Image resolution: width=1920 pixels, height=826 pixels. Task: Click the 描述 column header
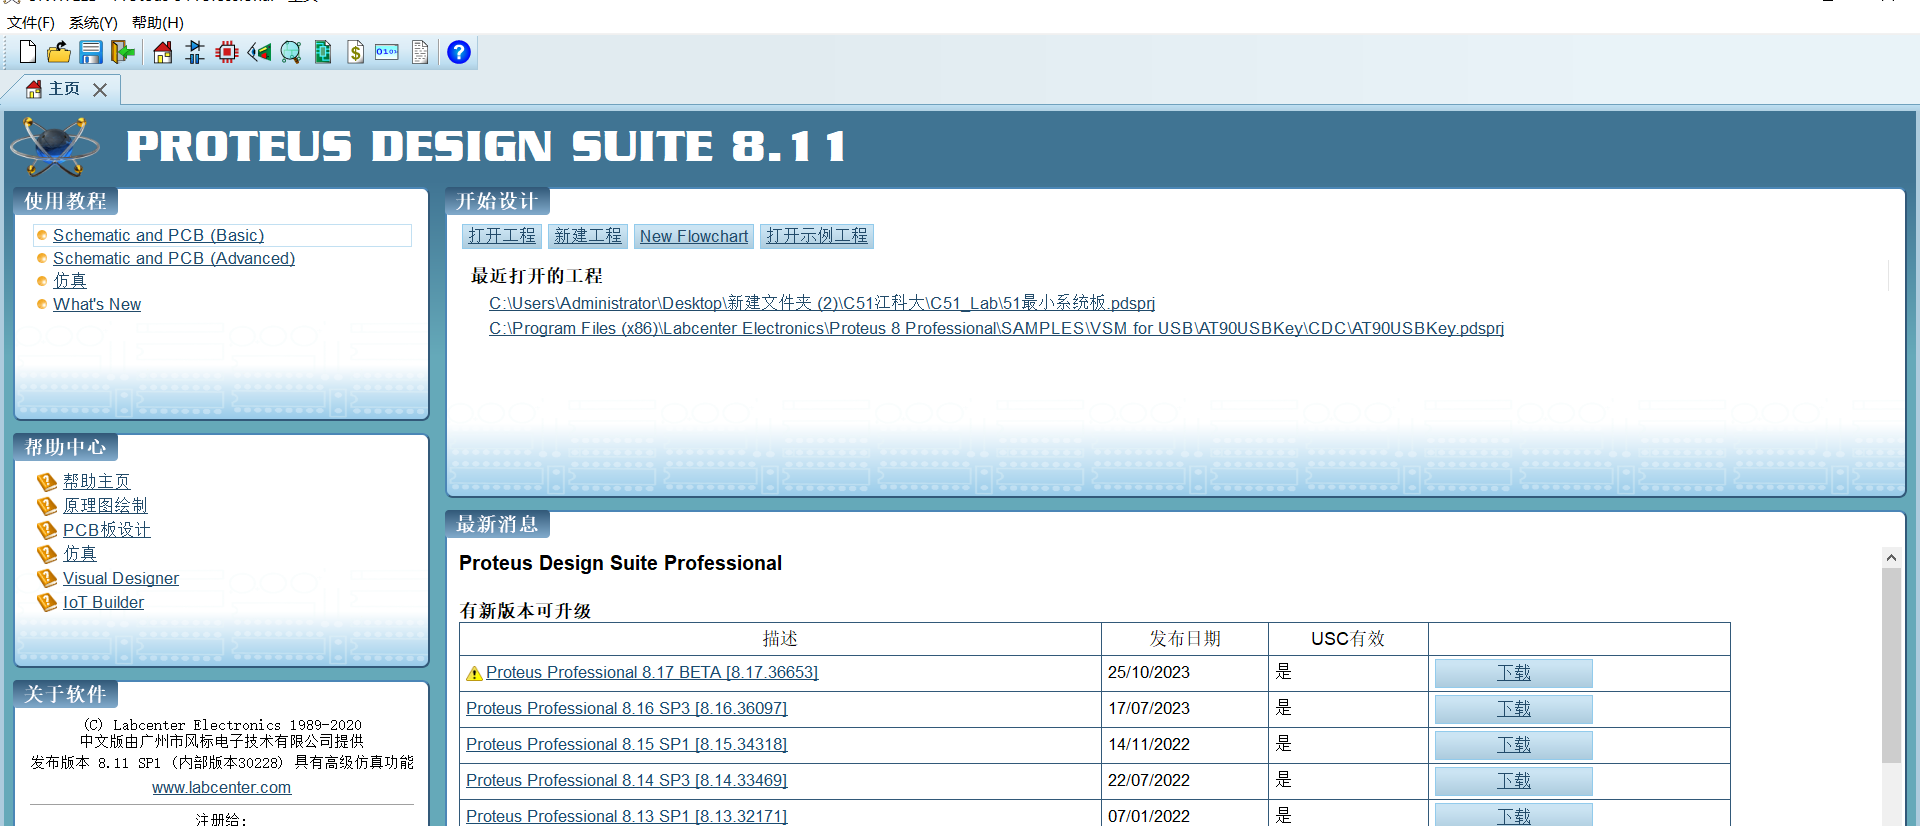point(780,639)
